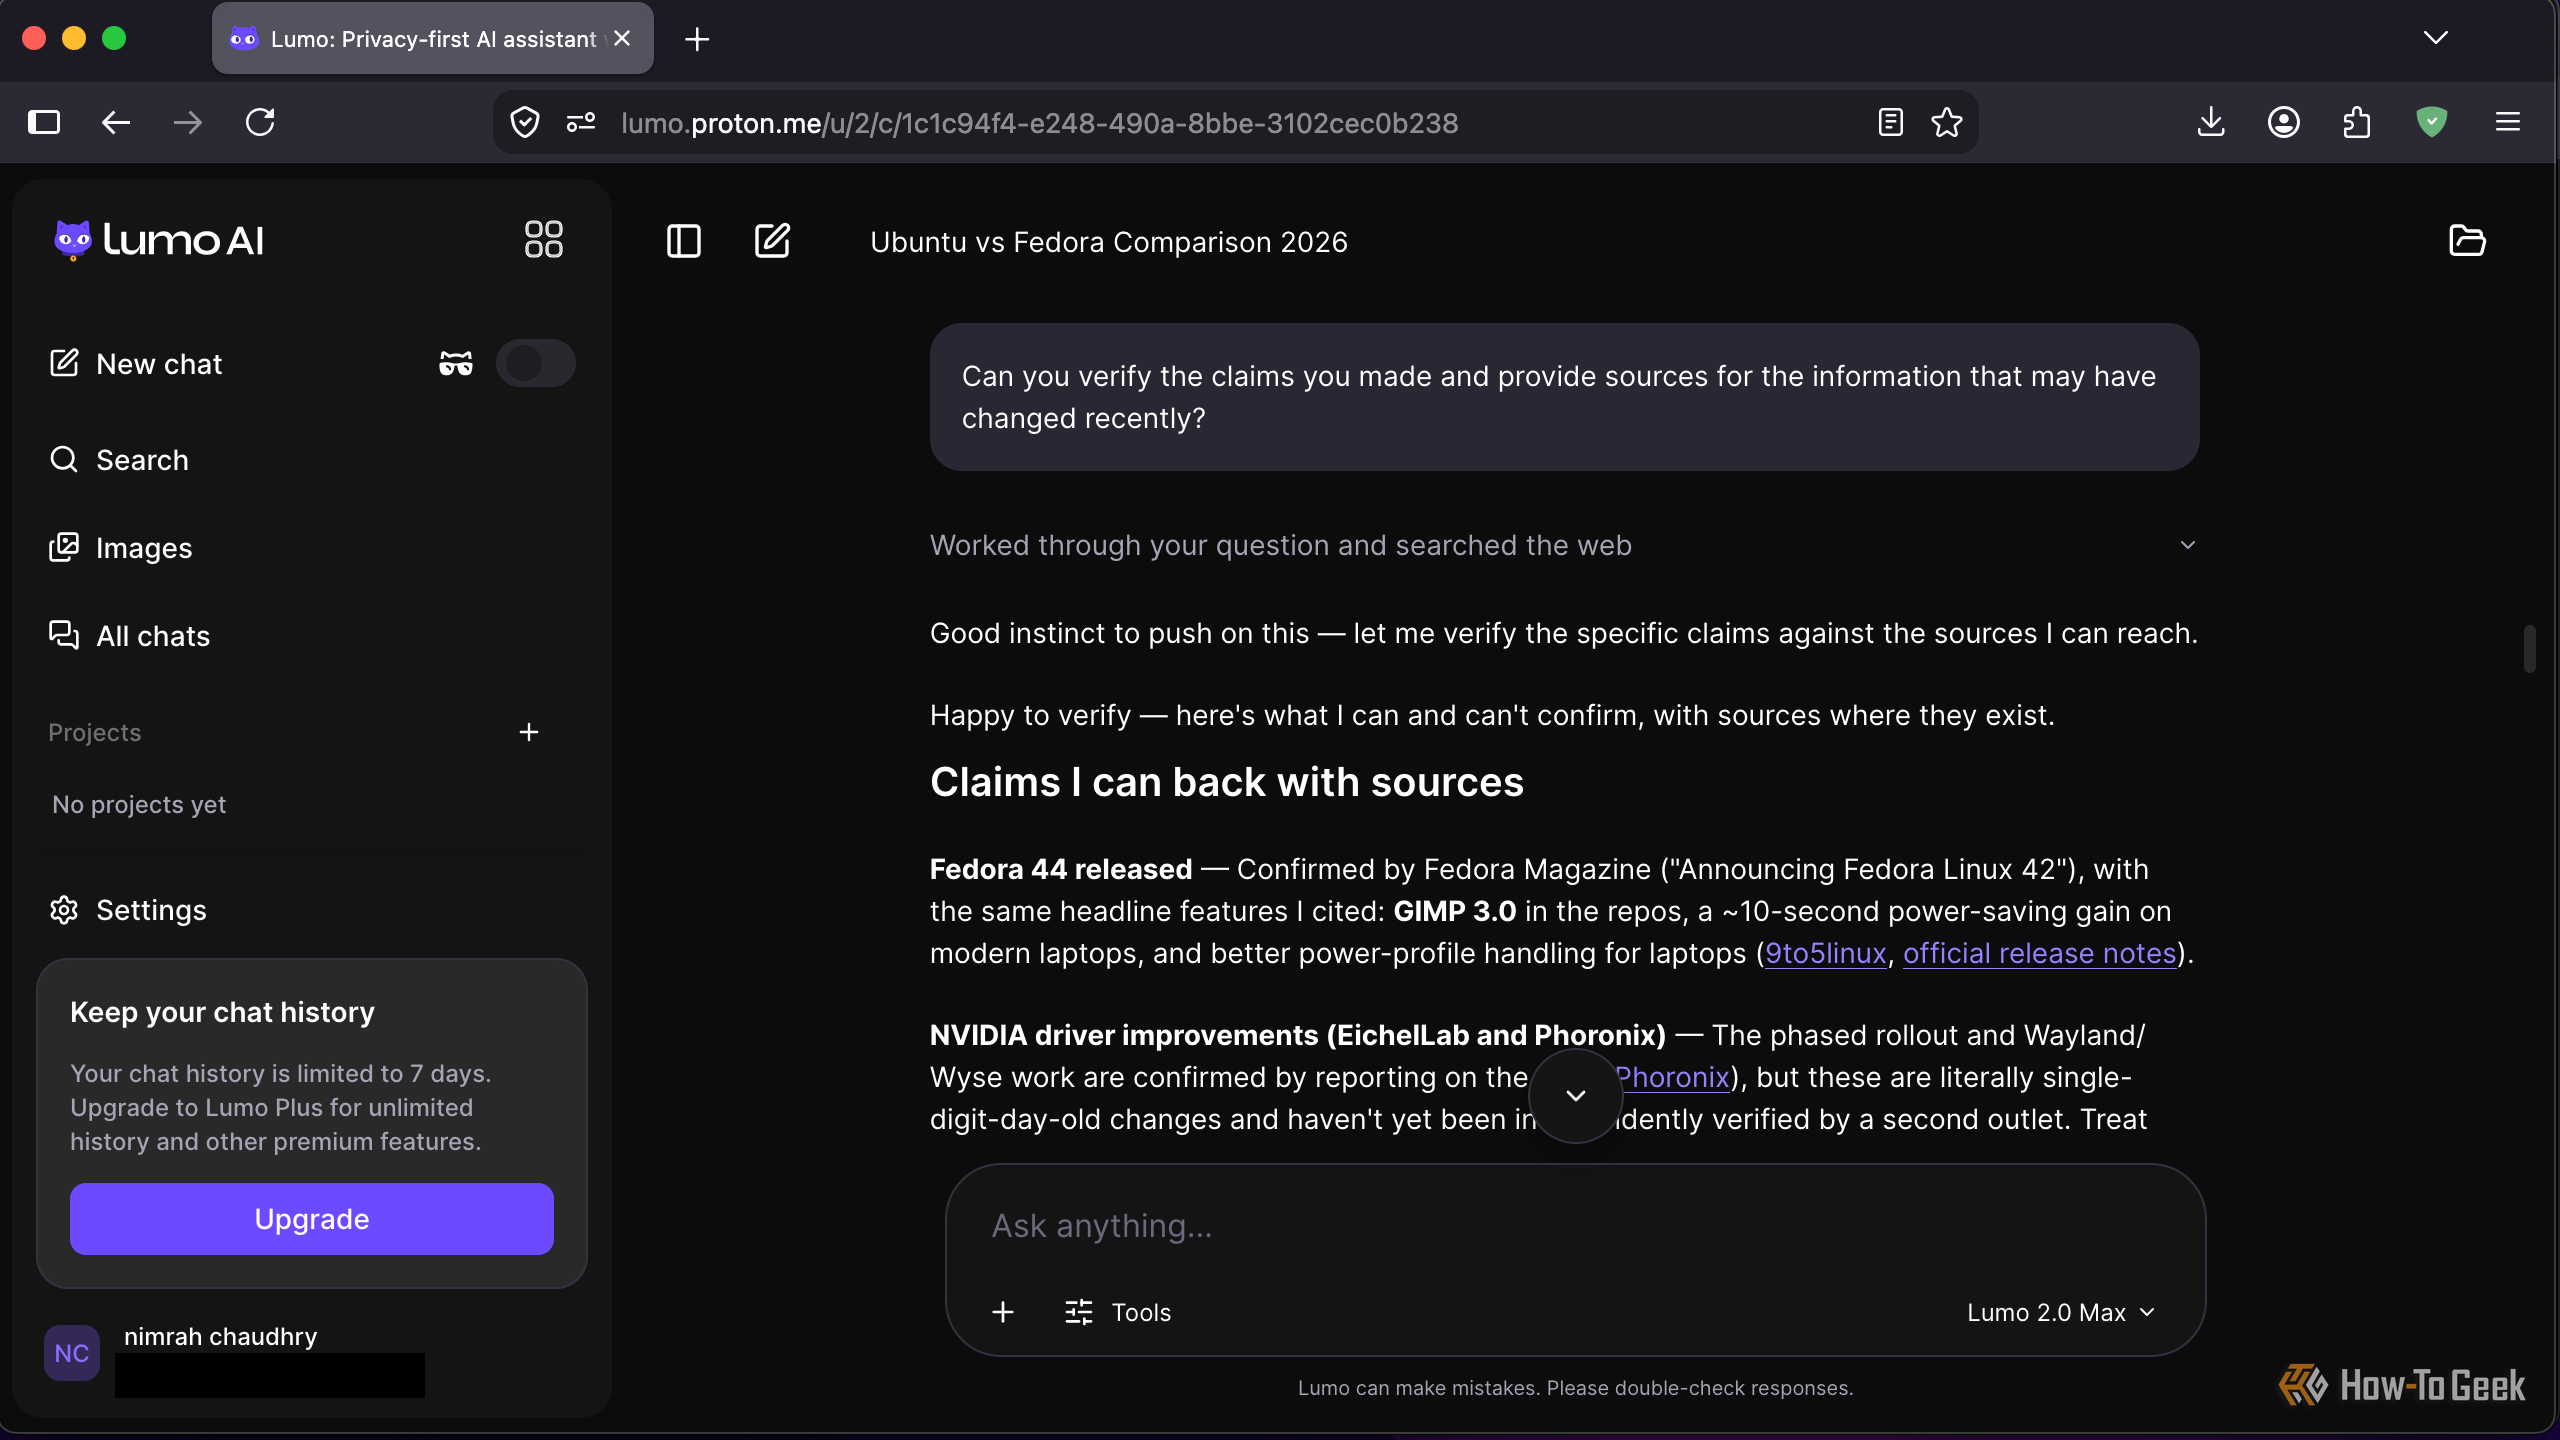Select New chat in the sidebar
This screenshot has width=2560, height=1440.
click(136, 364)
